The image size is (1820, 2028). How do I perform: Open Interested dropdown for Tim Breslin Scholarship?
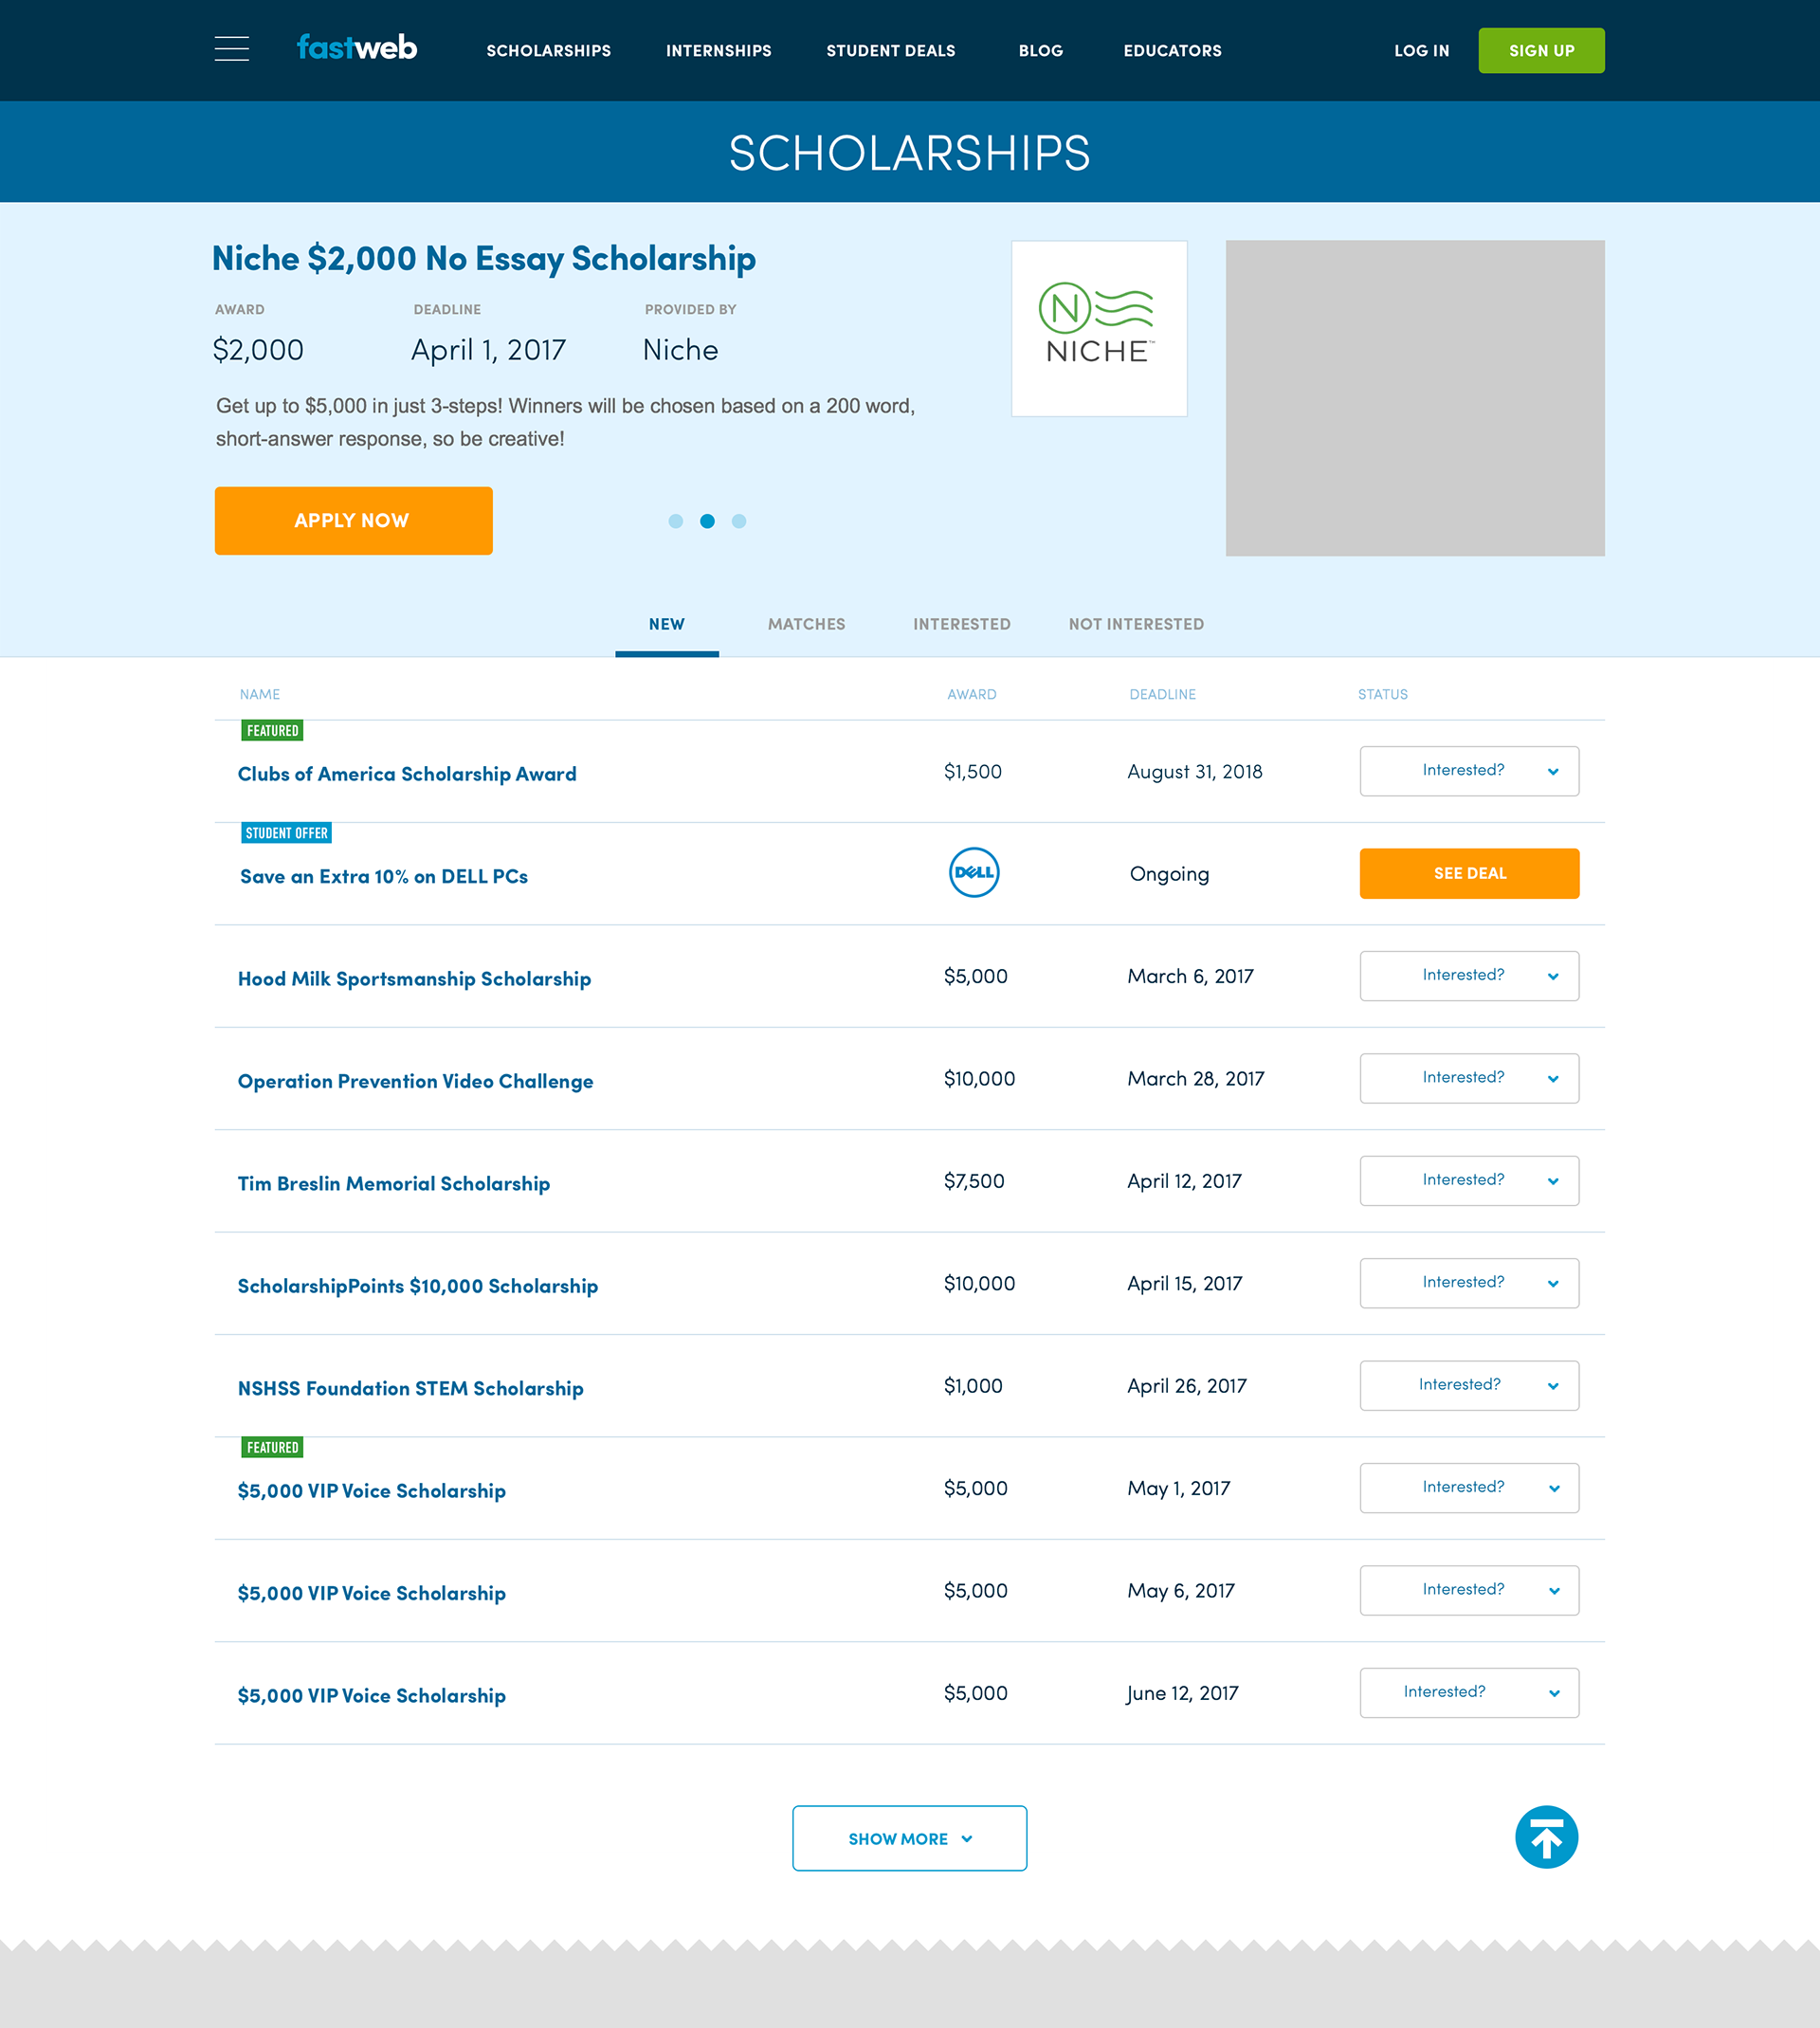[x=1468, y=1181]
